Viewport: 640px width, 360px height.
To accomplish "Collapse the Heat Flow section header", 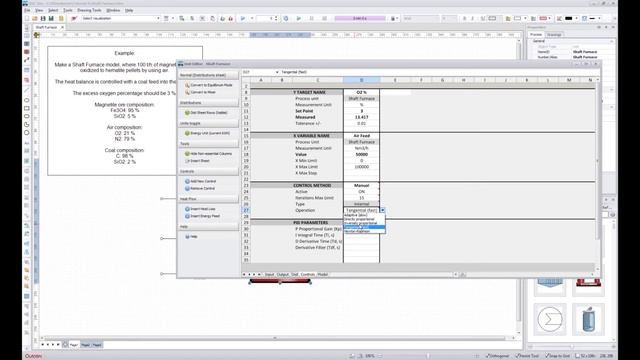I will (209, 199).
